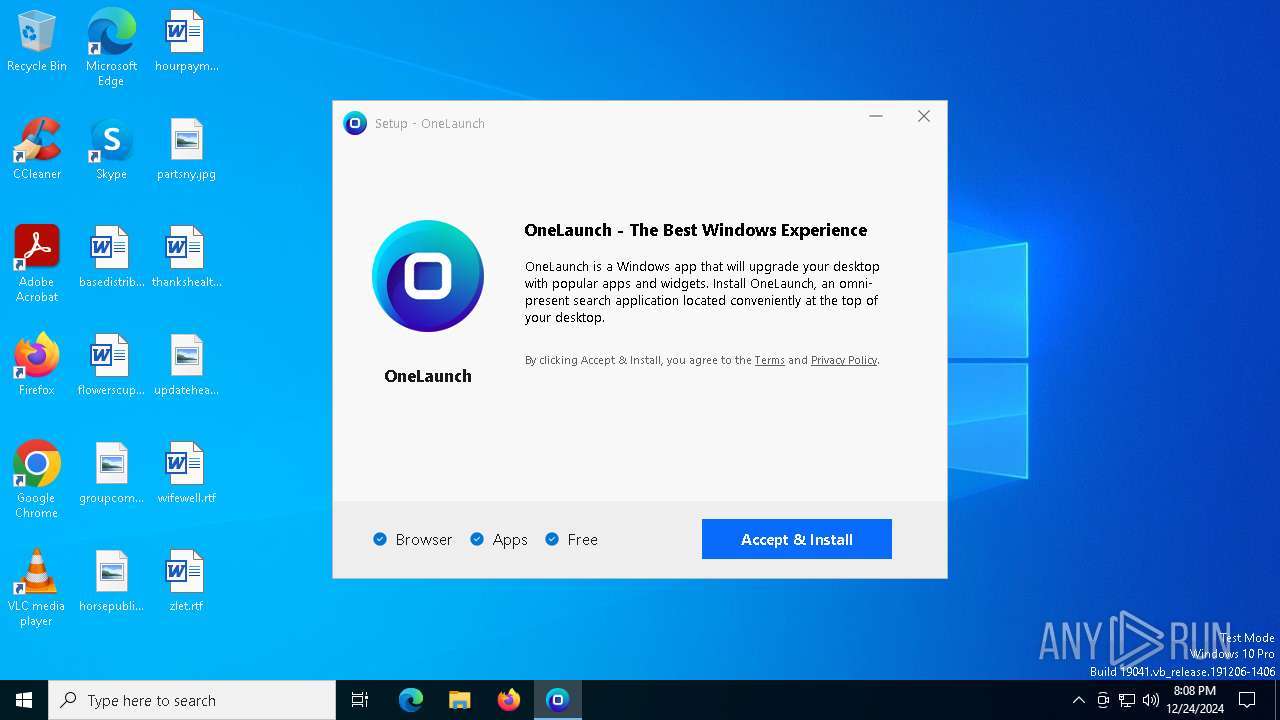This screenshot has height=720, width=1280.
Task: Click the large OneLaunch logo
Action: [428, 276]
